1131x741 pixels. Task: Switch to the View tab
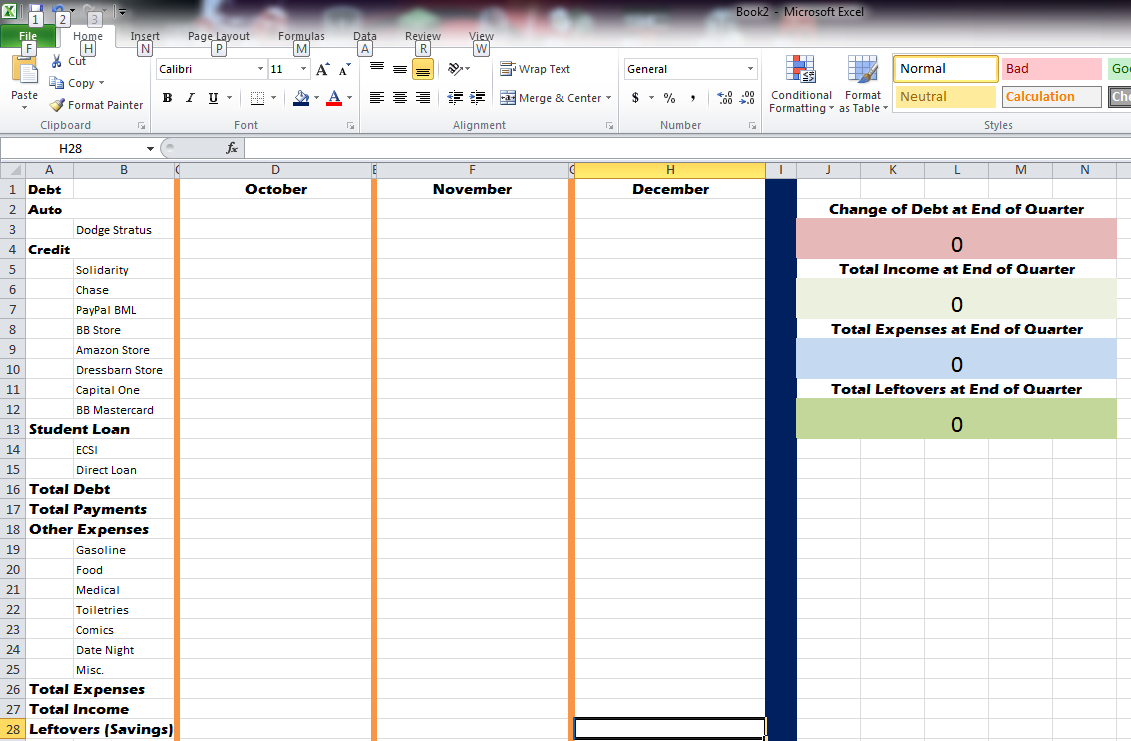(481, 36)
